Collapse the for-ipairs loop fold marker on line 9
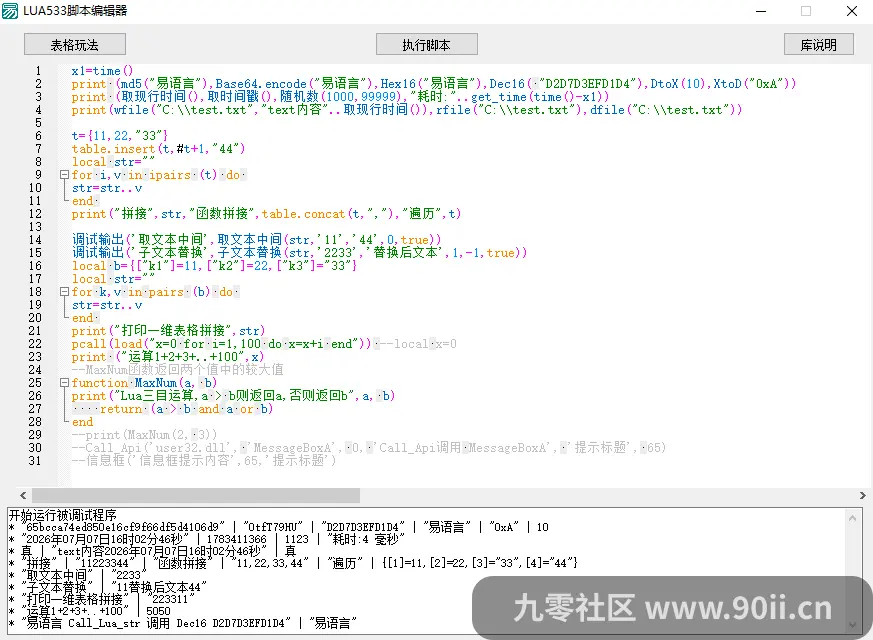The height and width of the screenshot is (640, 873). coord(64,175)
